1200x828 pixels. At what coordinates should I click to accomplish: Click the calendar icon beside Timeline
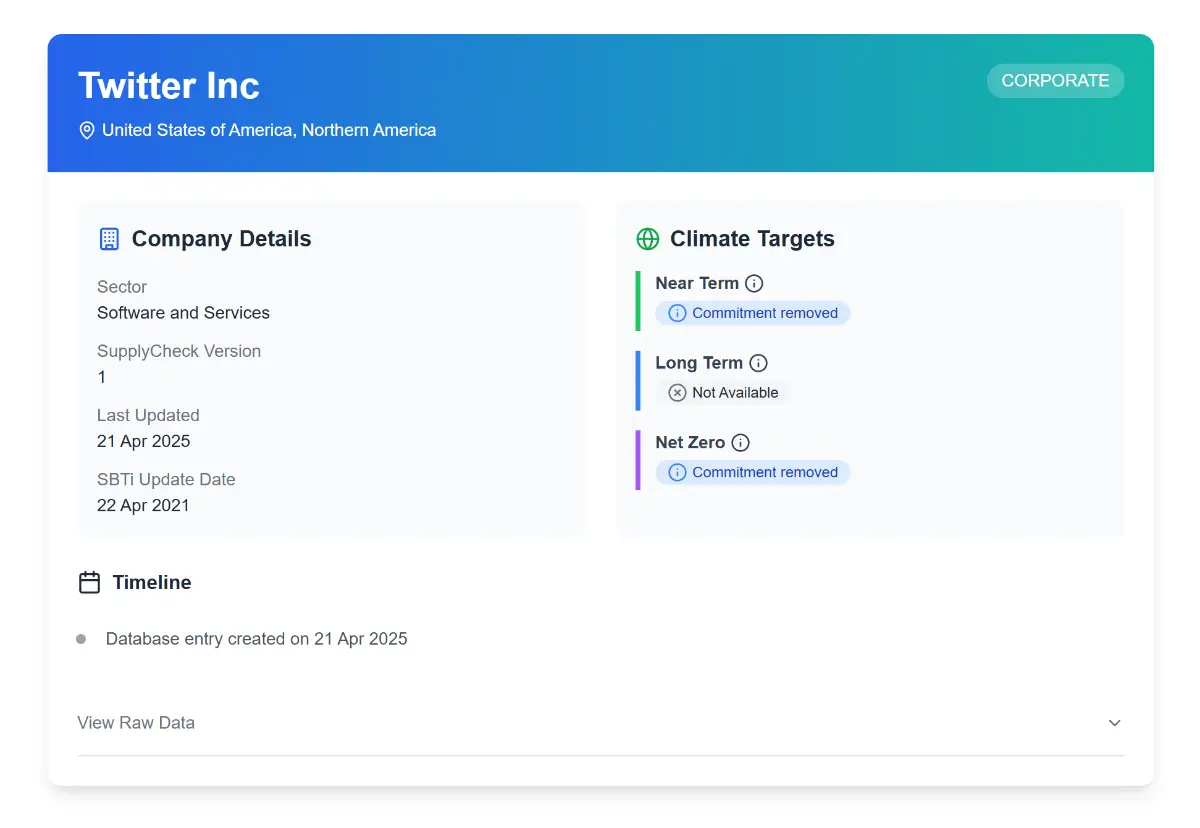89,583
